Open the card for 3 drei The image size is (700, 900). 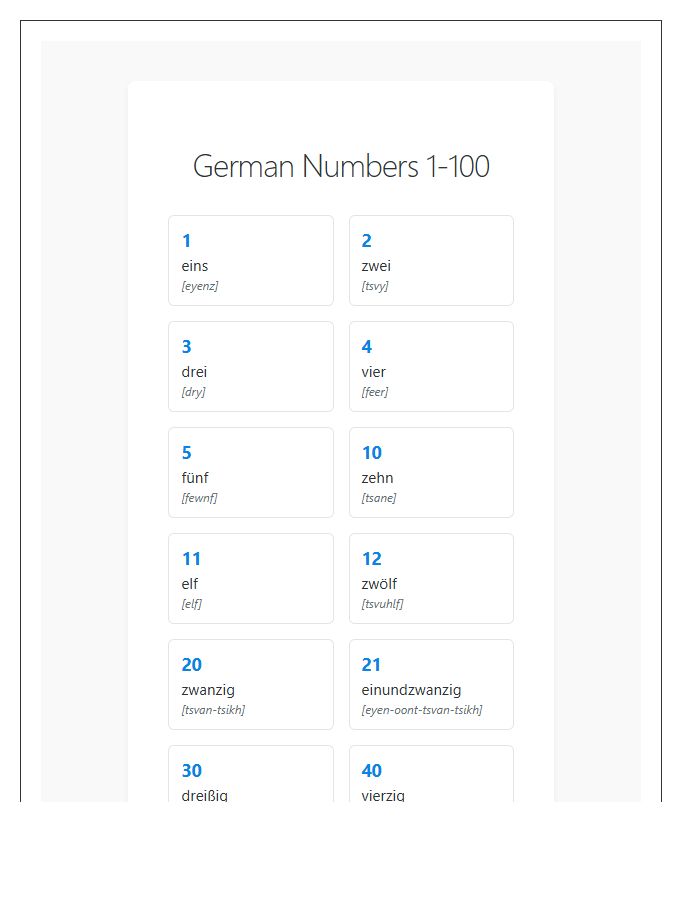pos(251,366)
